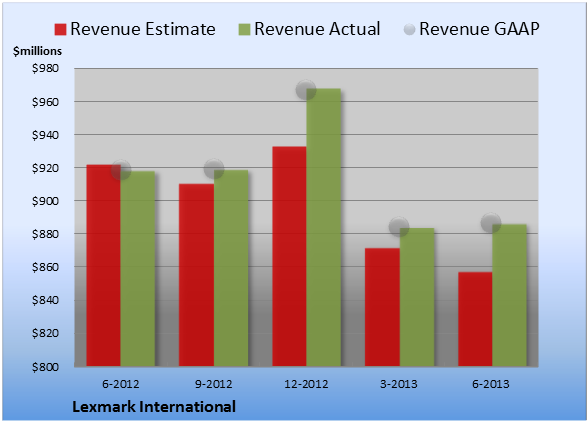Select the green actual bar for 6-2013

[510, 295]
